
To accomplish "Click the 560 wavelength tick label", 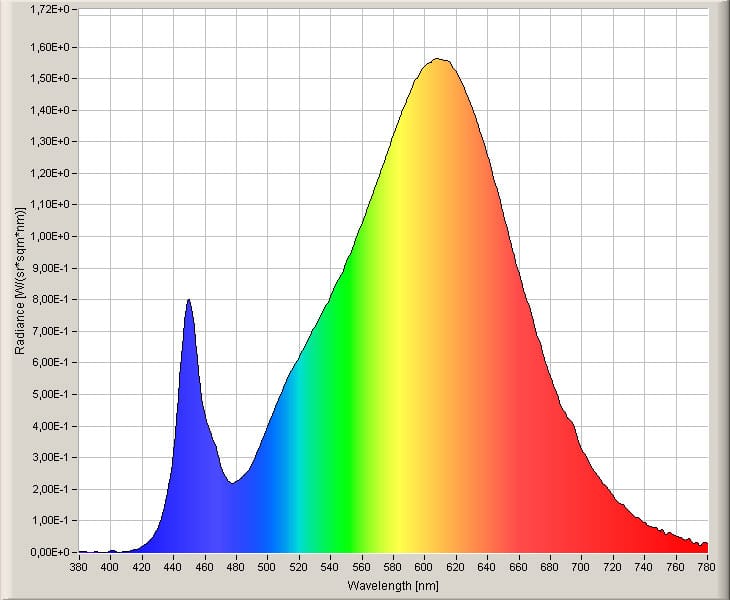I will pyautogui.click(x=361, y=567).
